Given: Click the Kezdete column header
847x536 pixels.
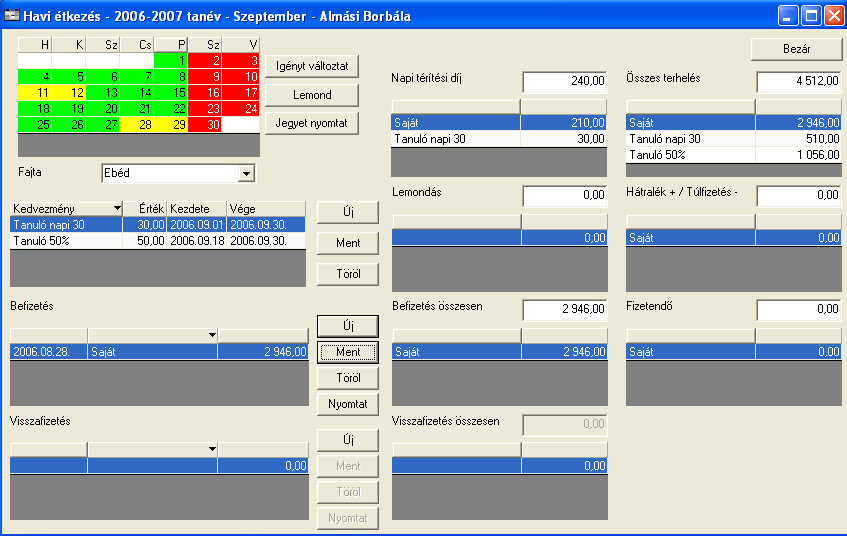Looking at the screenshot, I should tap(197, 209).
